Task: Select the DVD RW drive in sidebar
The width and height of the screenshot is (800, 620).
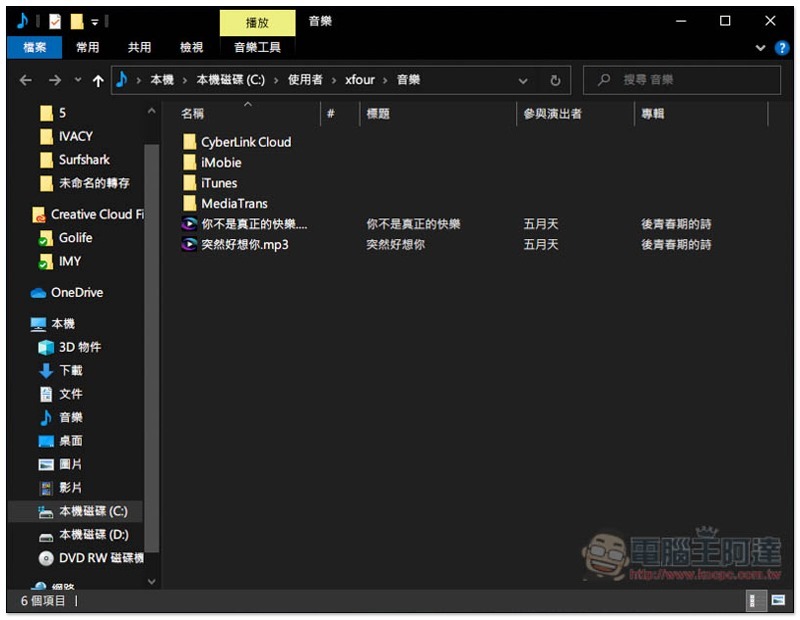Action: [x=91, y=558]
